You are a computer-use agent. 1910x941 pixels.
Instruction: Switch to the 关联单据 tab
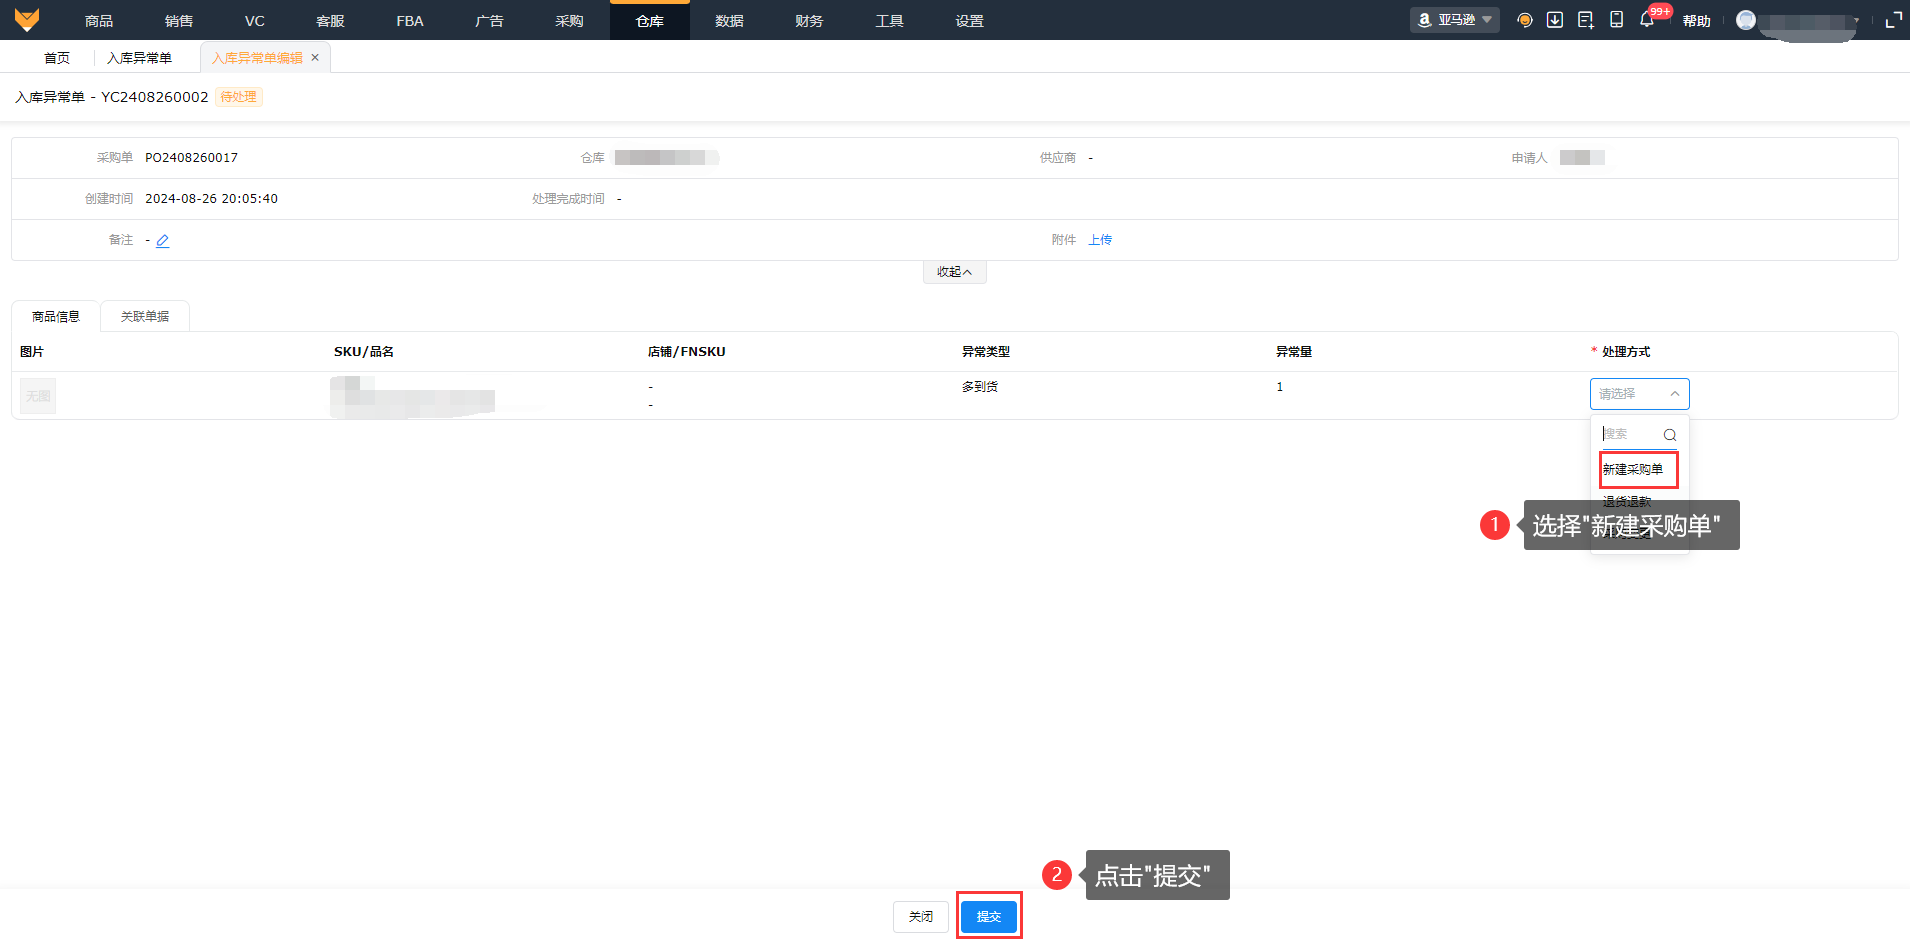(x=145, y=317)
